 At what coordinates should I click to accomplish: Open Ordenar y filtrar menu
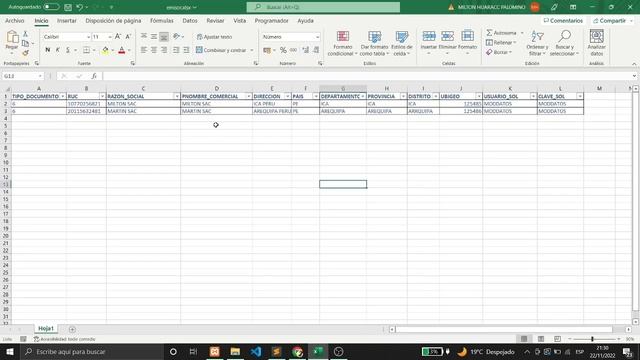tap(537, 43)
